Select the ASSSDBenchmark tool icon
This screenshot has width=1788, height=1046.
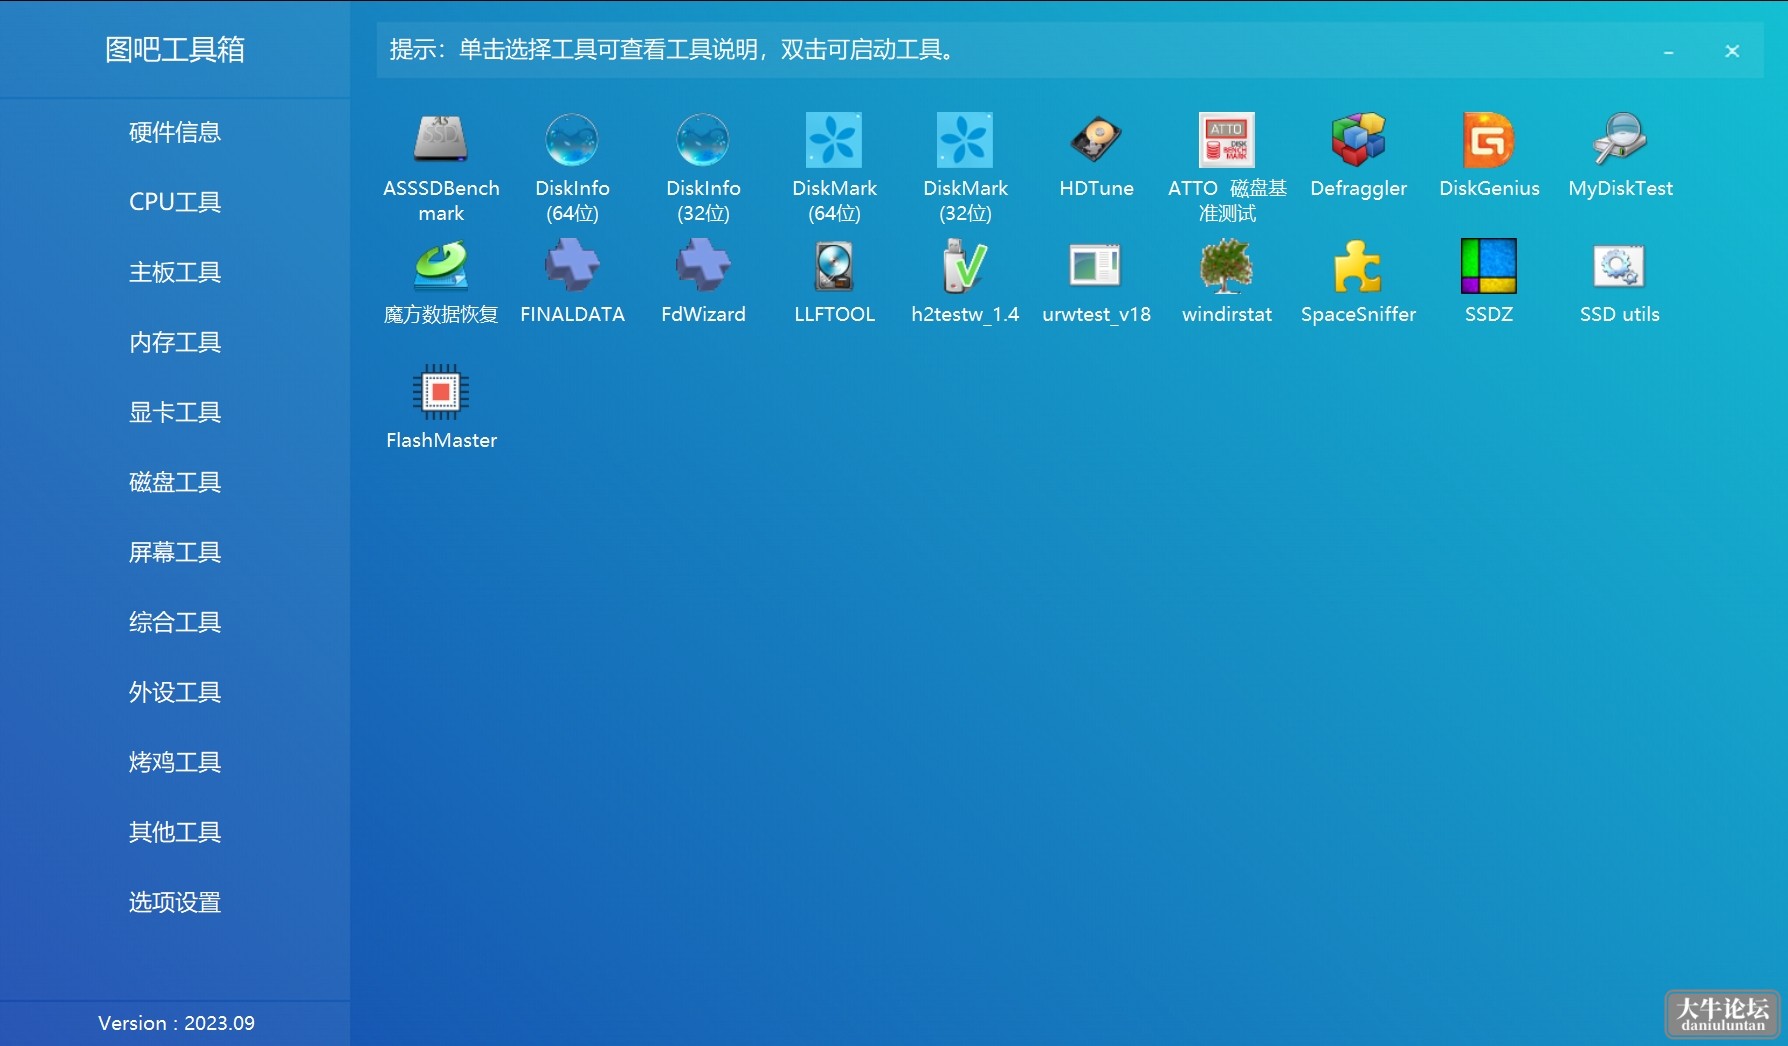coord(441,140)
